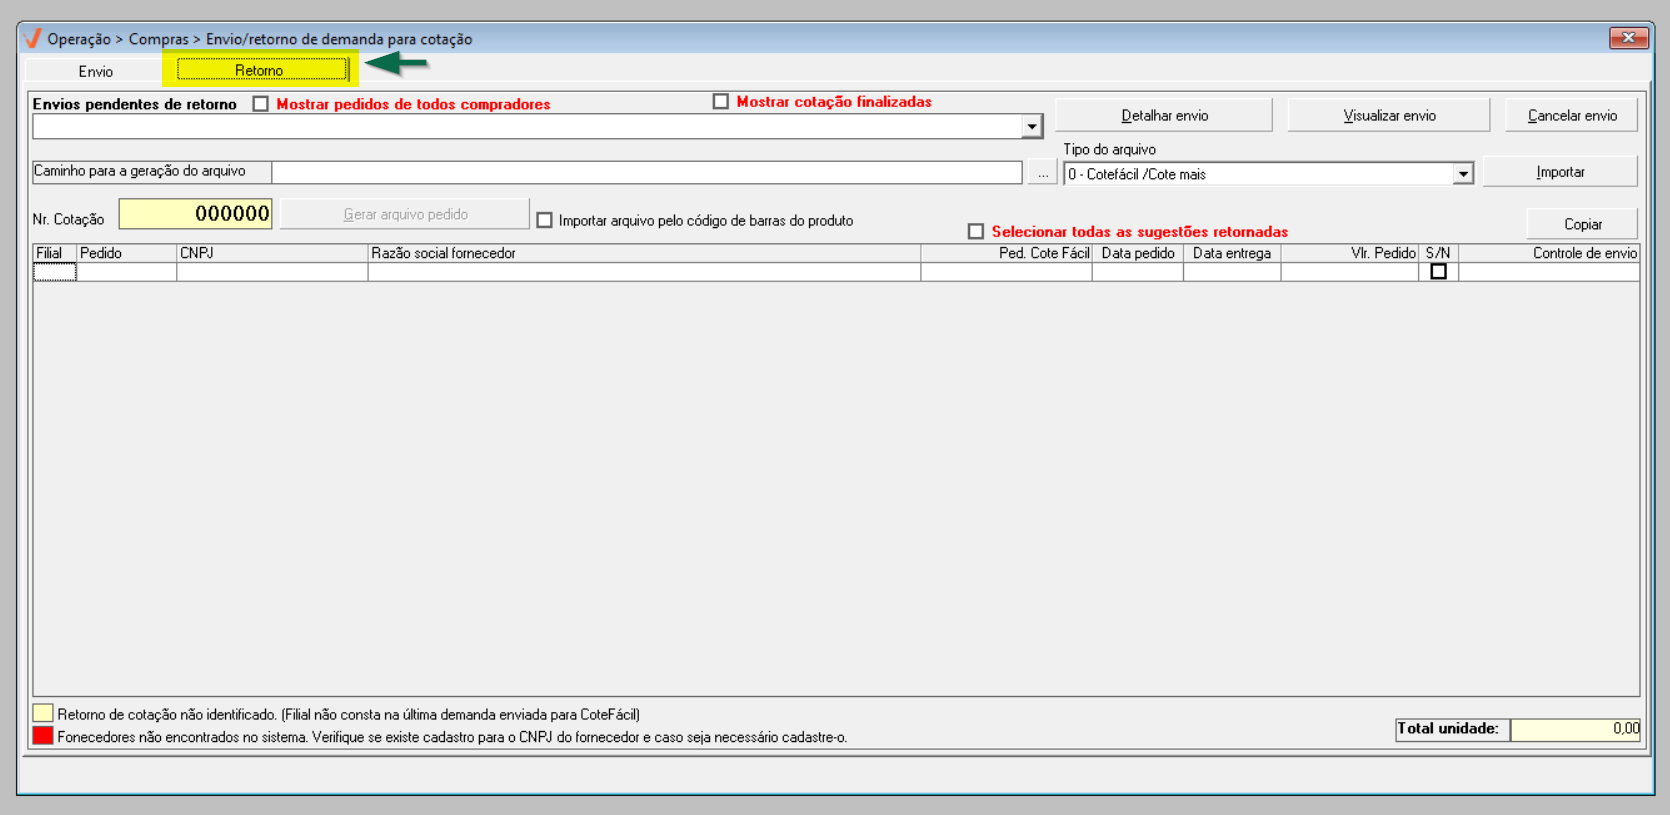Click the CNPJ column header
The height and width of the screenshot is (815, 1670).
(272, 254)
